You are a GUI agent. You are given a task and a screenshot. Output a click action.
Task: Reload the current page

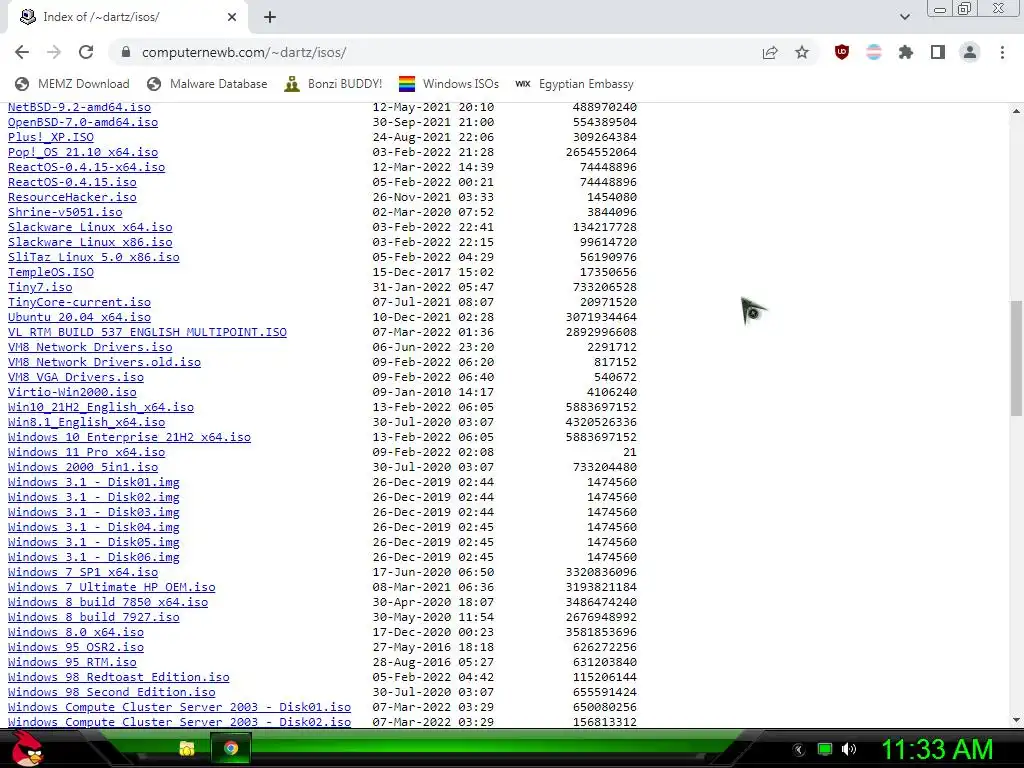(x=86, y=52)
